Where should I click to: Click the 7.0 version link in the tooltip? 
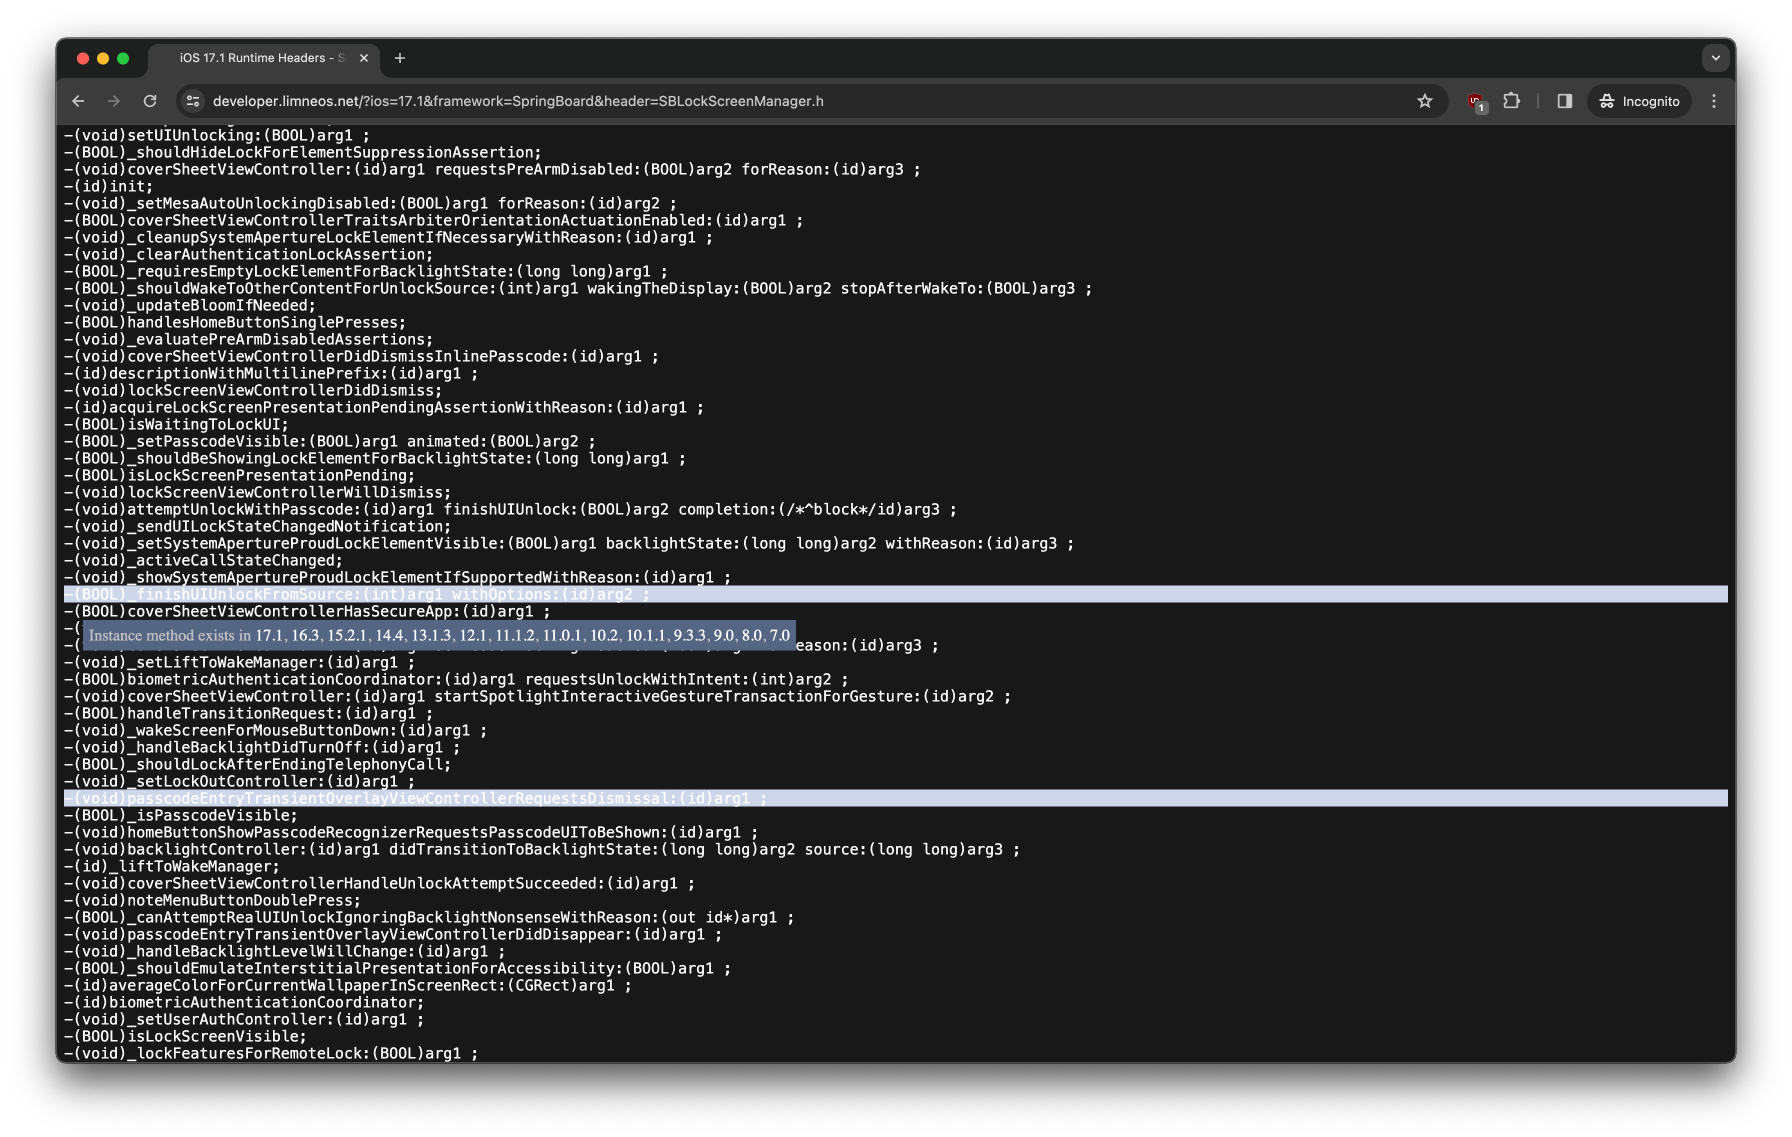779,634
